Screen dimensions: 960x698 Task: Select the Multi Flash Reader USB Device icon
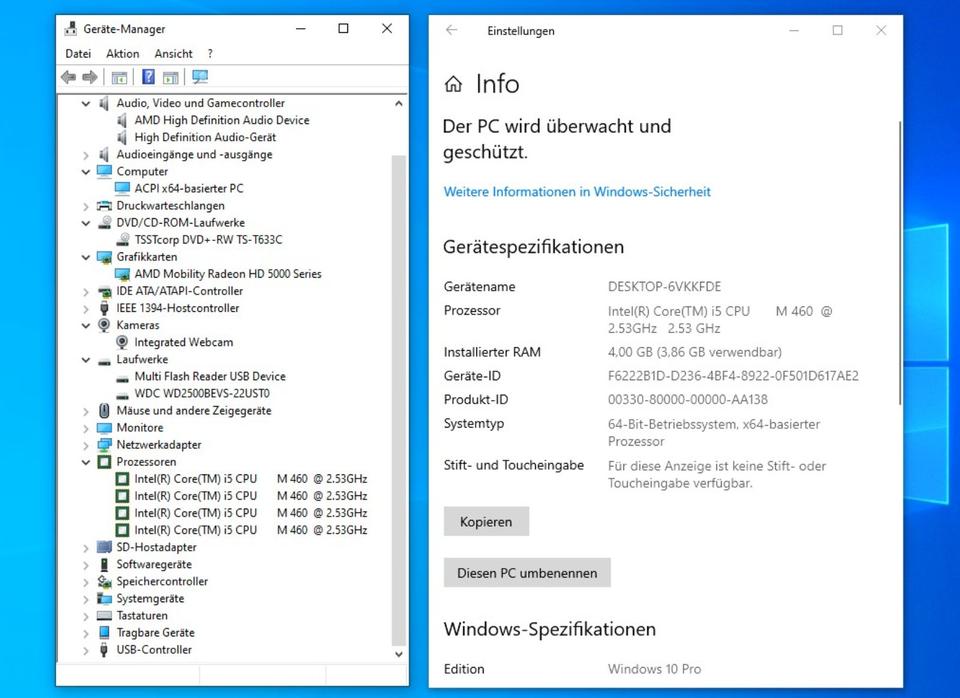click(122, 377)
